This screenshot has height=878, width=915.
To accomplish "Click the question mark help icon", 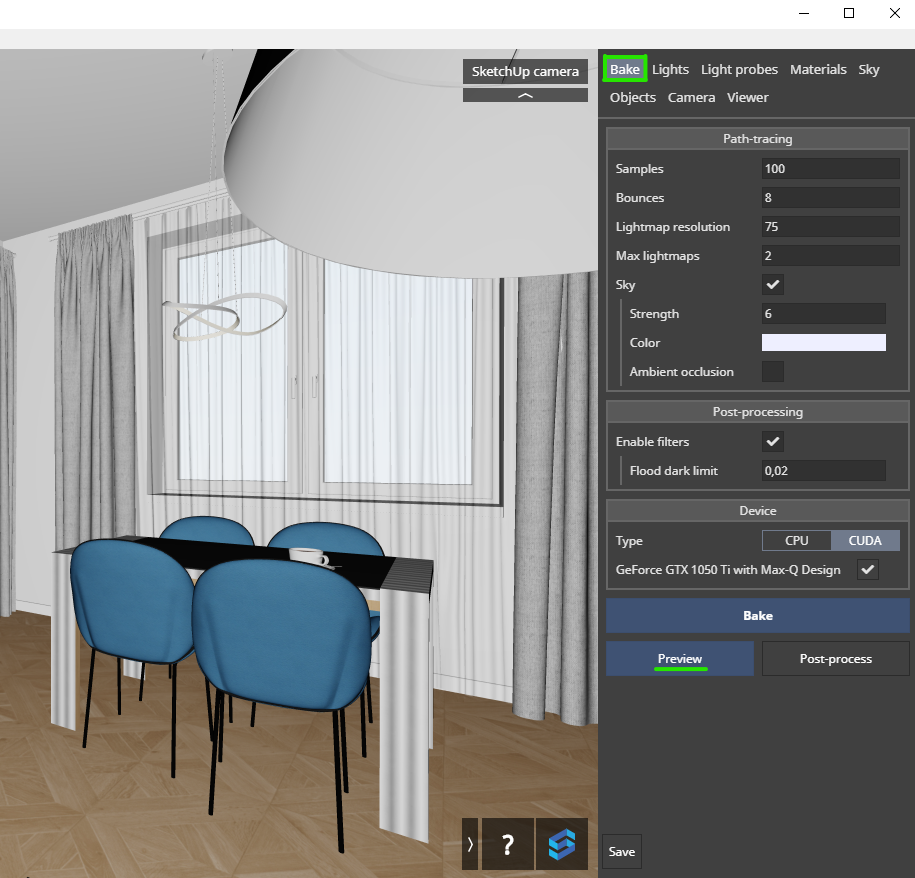I will [x=508, y=844].
